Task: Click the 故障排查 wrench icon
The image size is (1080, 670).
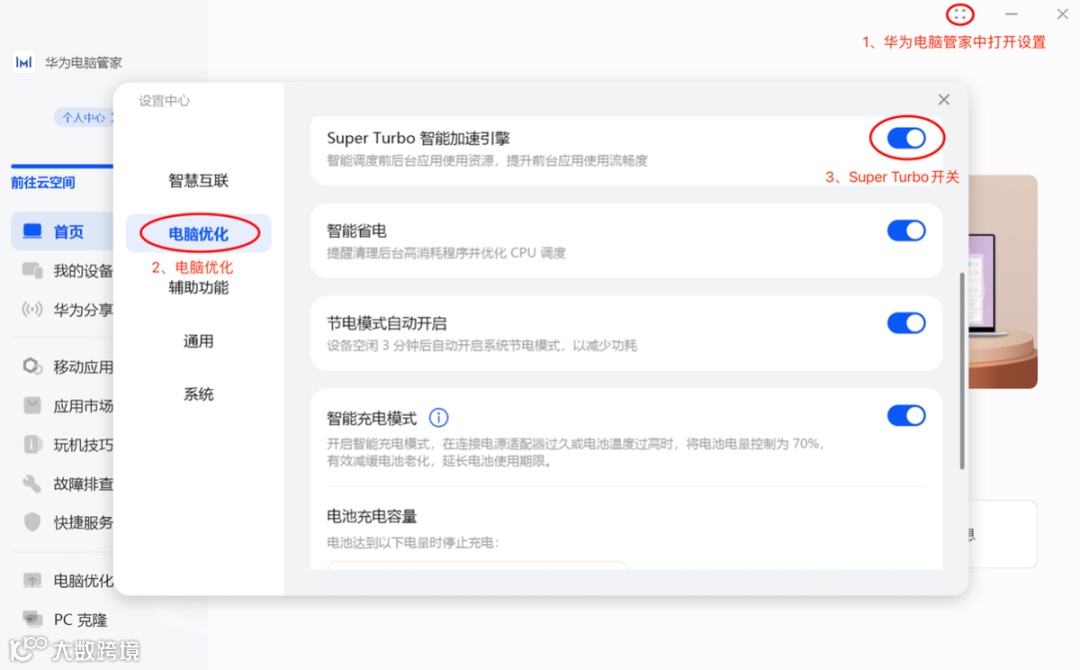Action: [32, 483]
